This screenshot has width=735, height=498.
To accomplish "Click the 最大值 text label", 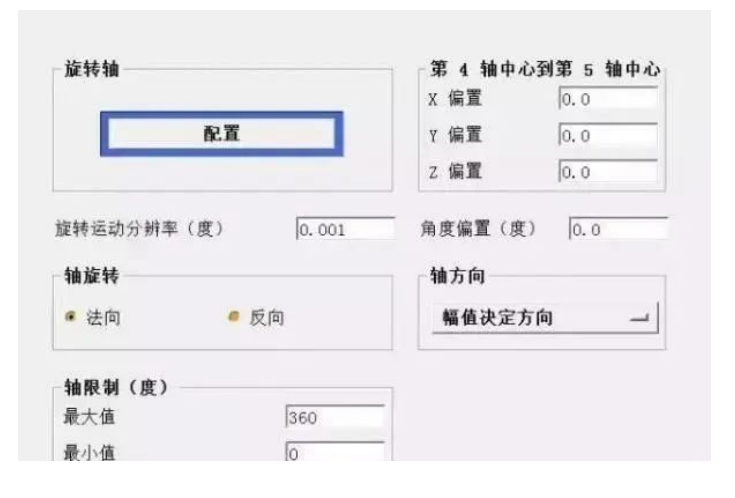I will pos(89,417).
